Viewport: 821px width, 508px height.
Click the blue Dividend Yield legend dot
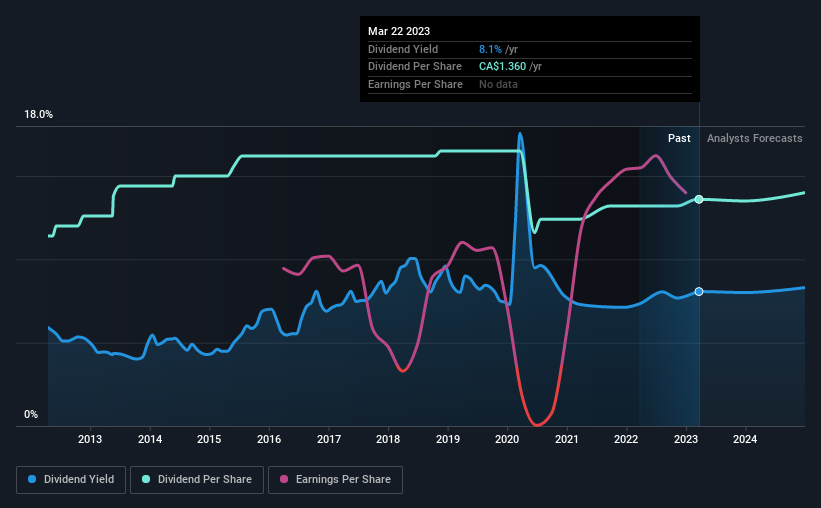pos(32,479)
